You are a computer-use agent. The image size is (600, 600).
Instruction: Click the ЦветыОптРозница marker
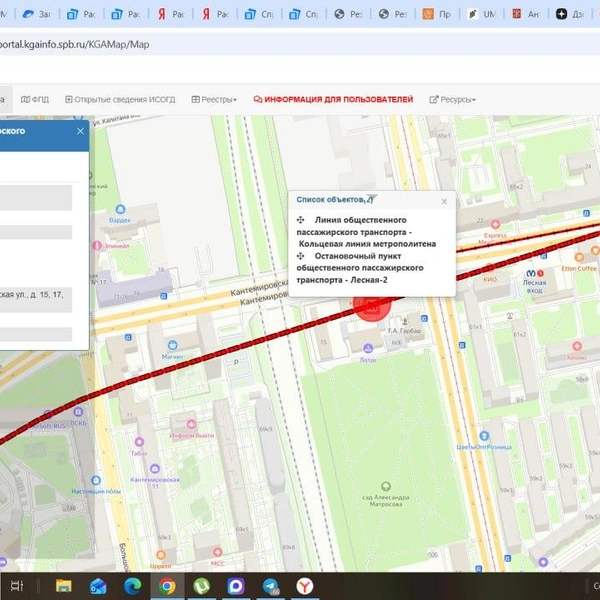pyautogui.click(x=484, y=435)
